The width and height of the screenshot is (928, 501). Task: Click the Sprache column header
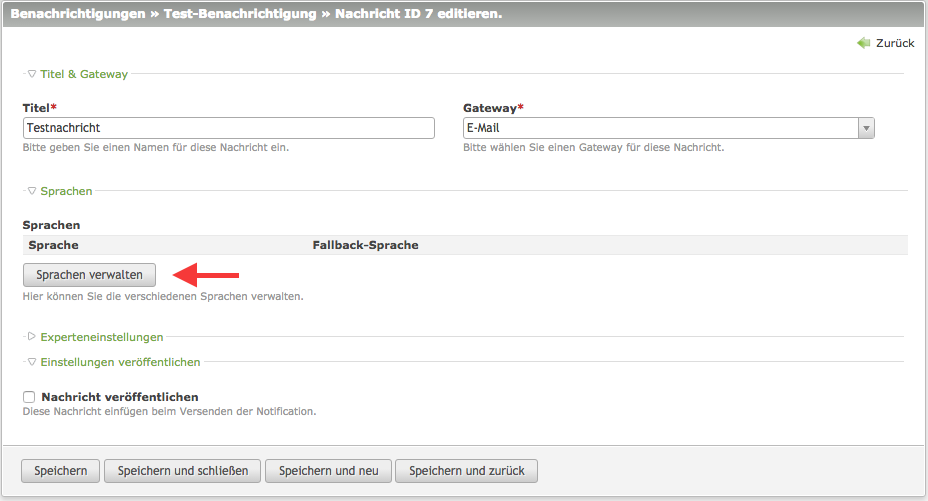point(54,245)
